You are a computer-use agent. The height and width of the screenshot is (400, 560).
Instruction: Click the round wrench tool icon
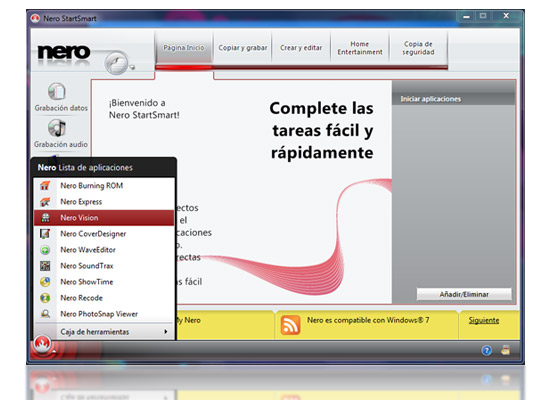(116, 62)
